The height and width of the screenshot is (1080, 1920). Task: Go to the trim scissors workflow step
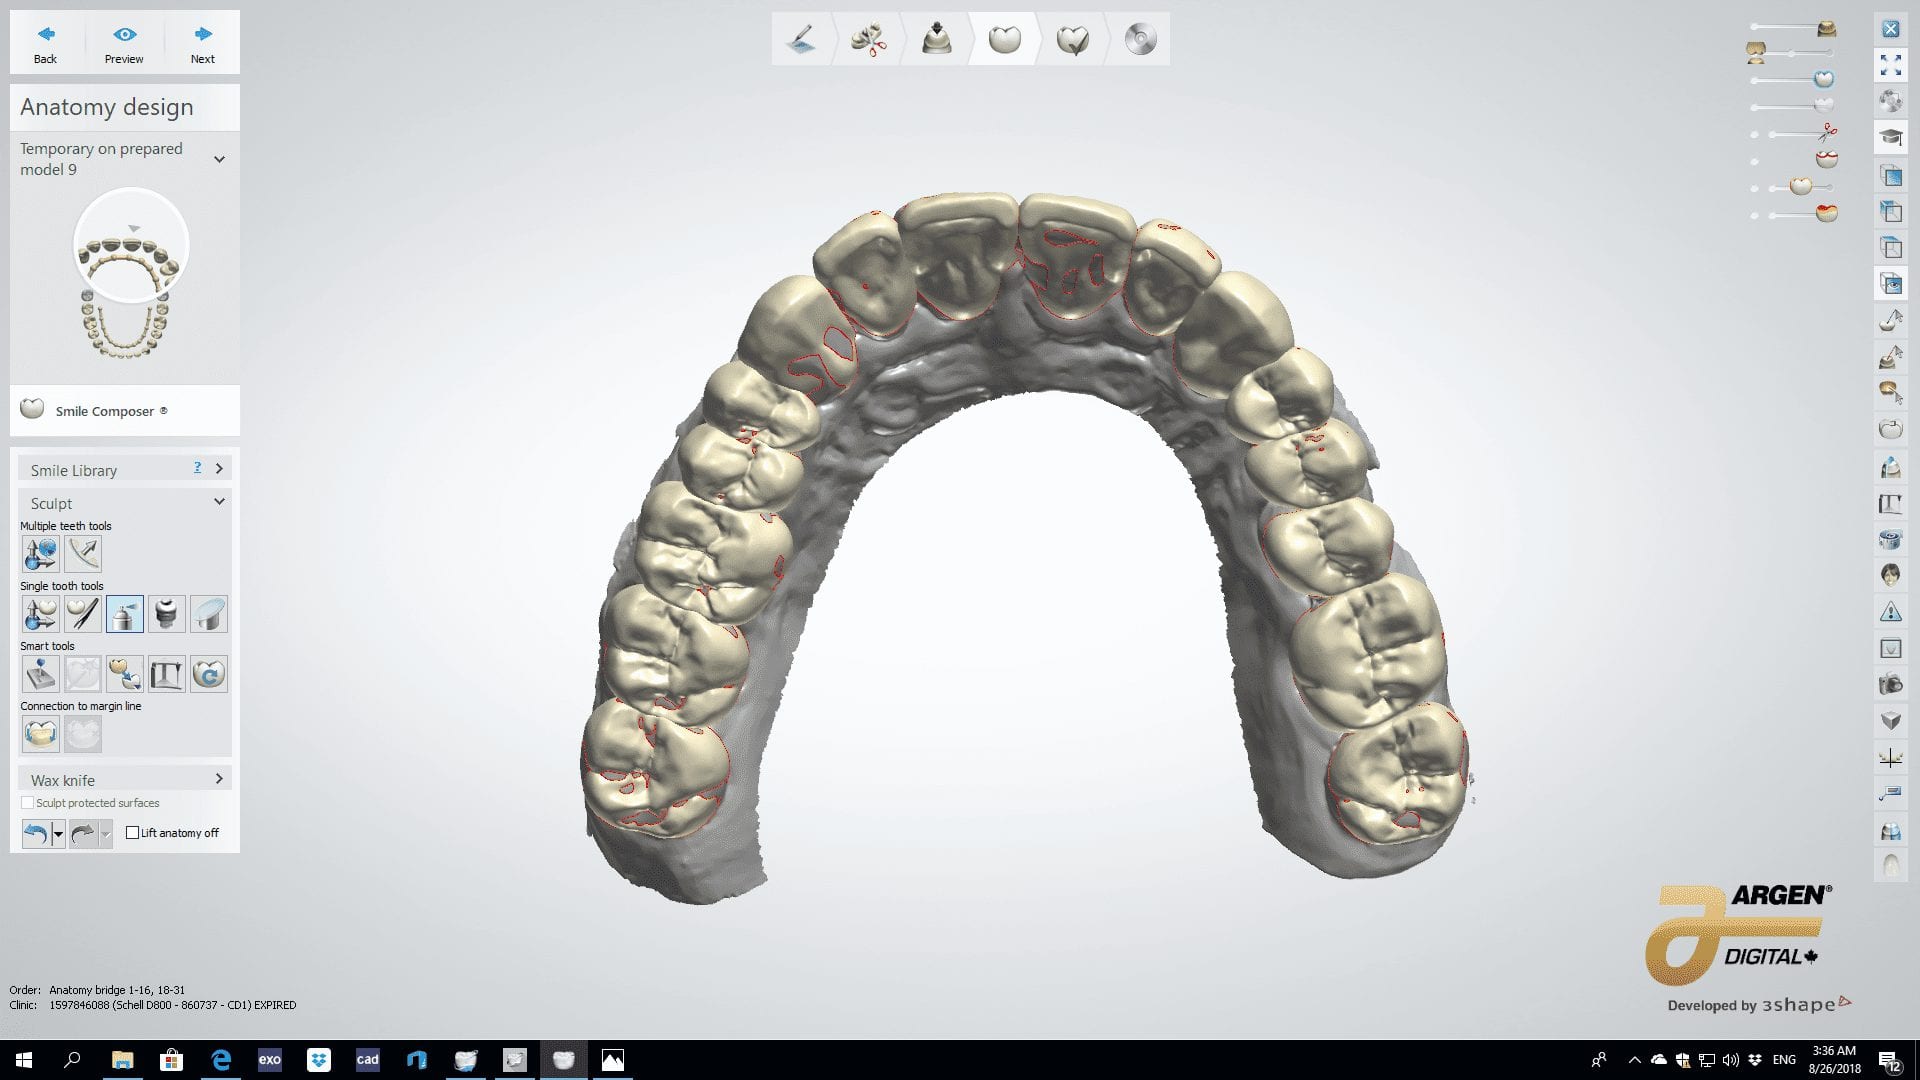(x=868, y=39)
